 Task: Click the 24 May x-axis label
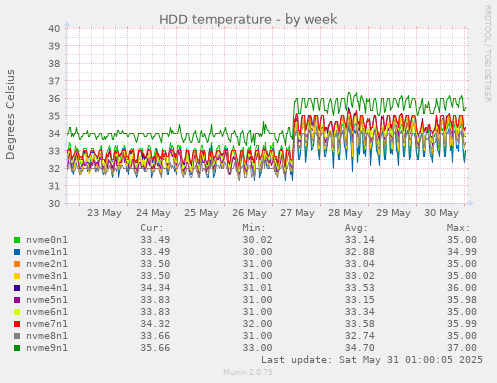click(x=153, y=213)
